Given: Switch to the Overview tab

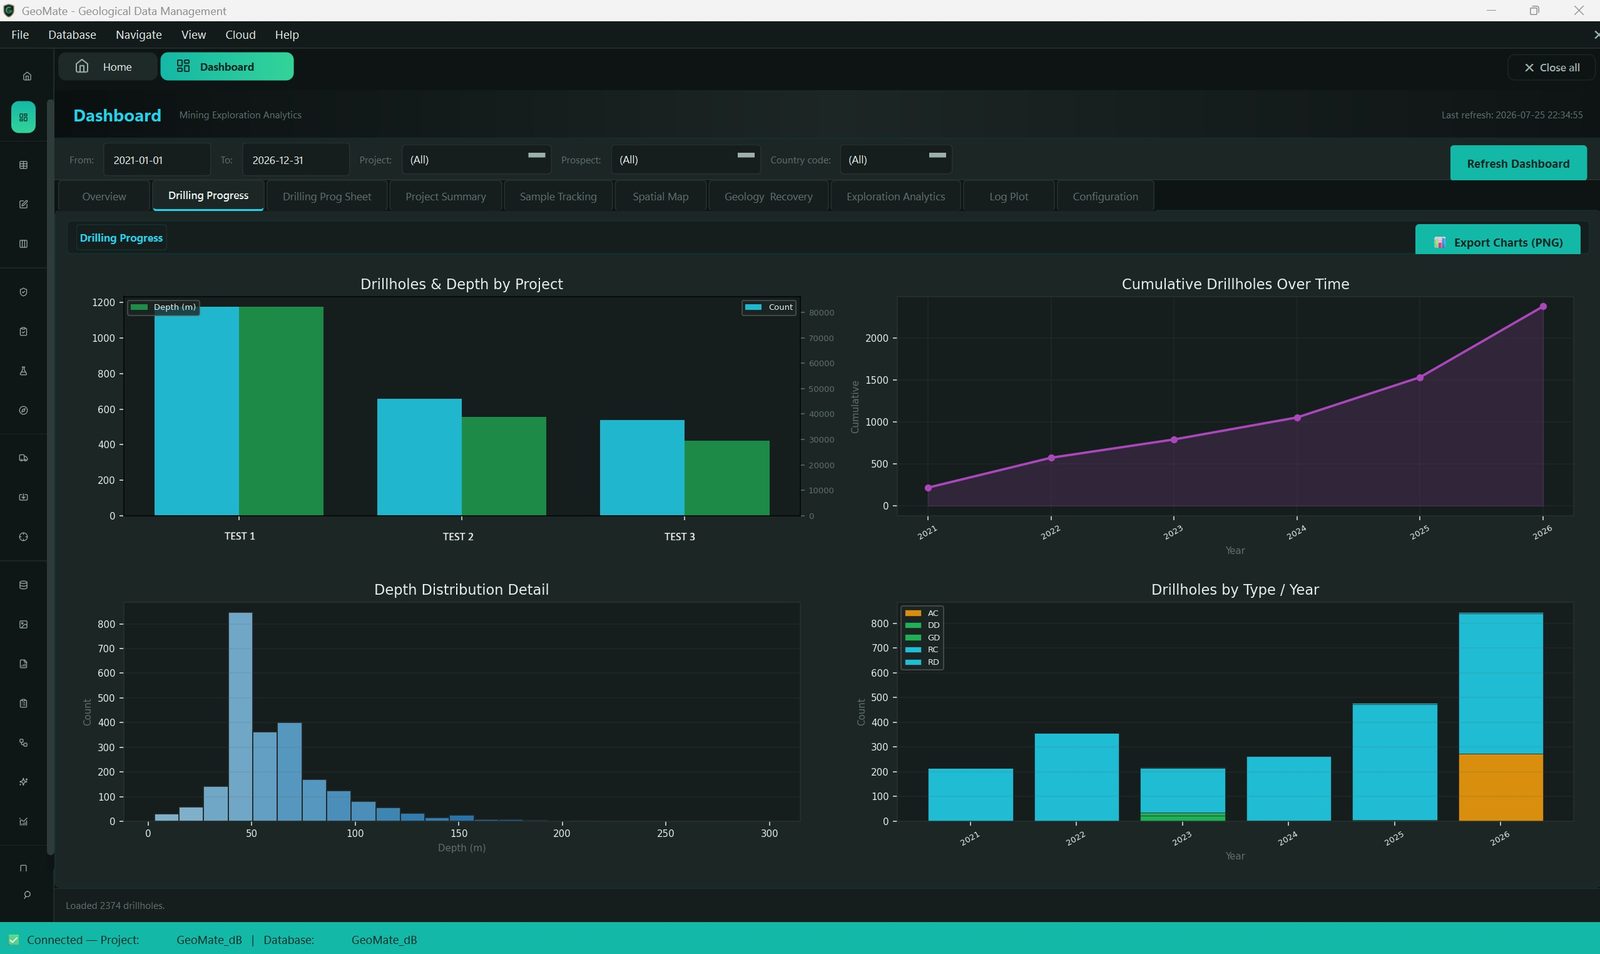Looking at the screenshot, I should (x=104, y=197).
